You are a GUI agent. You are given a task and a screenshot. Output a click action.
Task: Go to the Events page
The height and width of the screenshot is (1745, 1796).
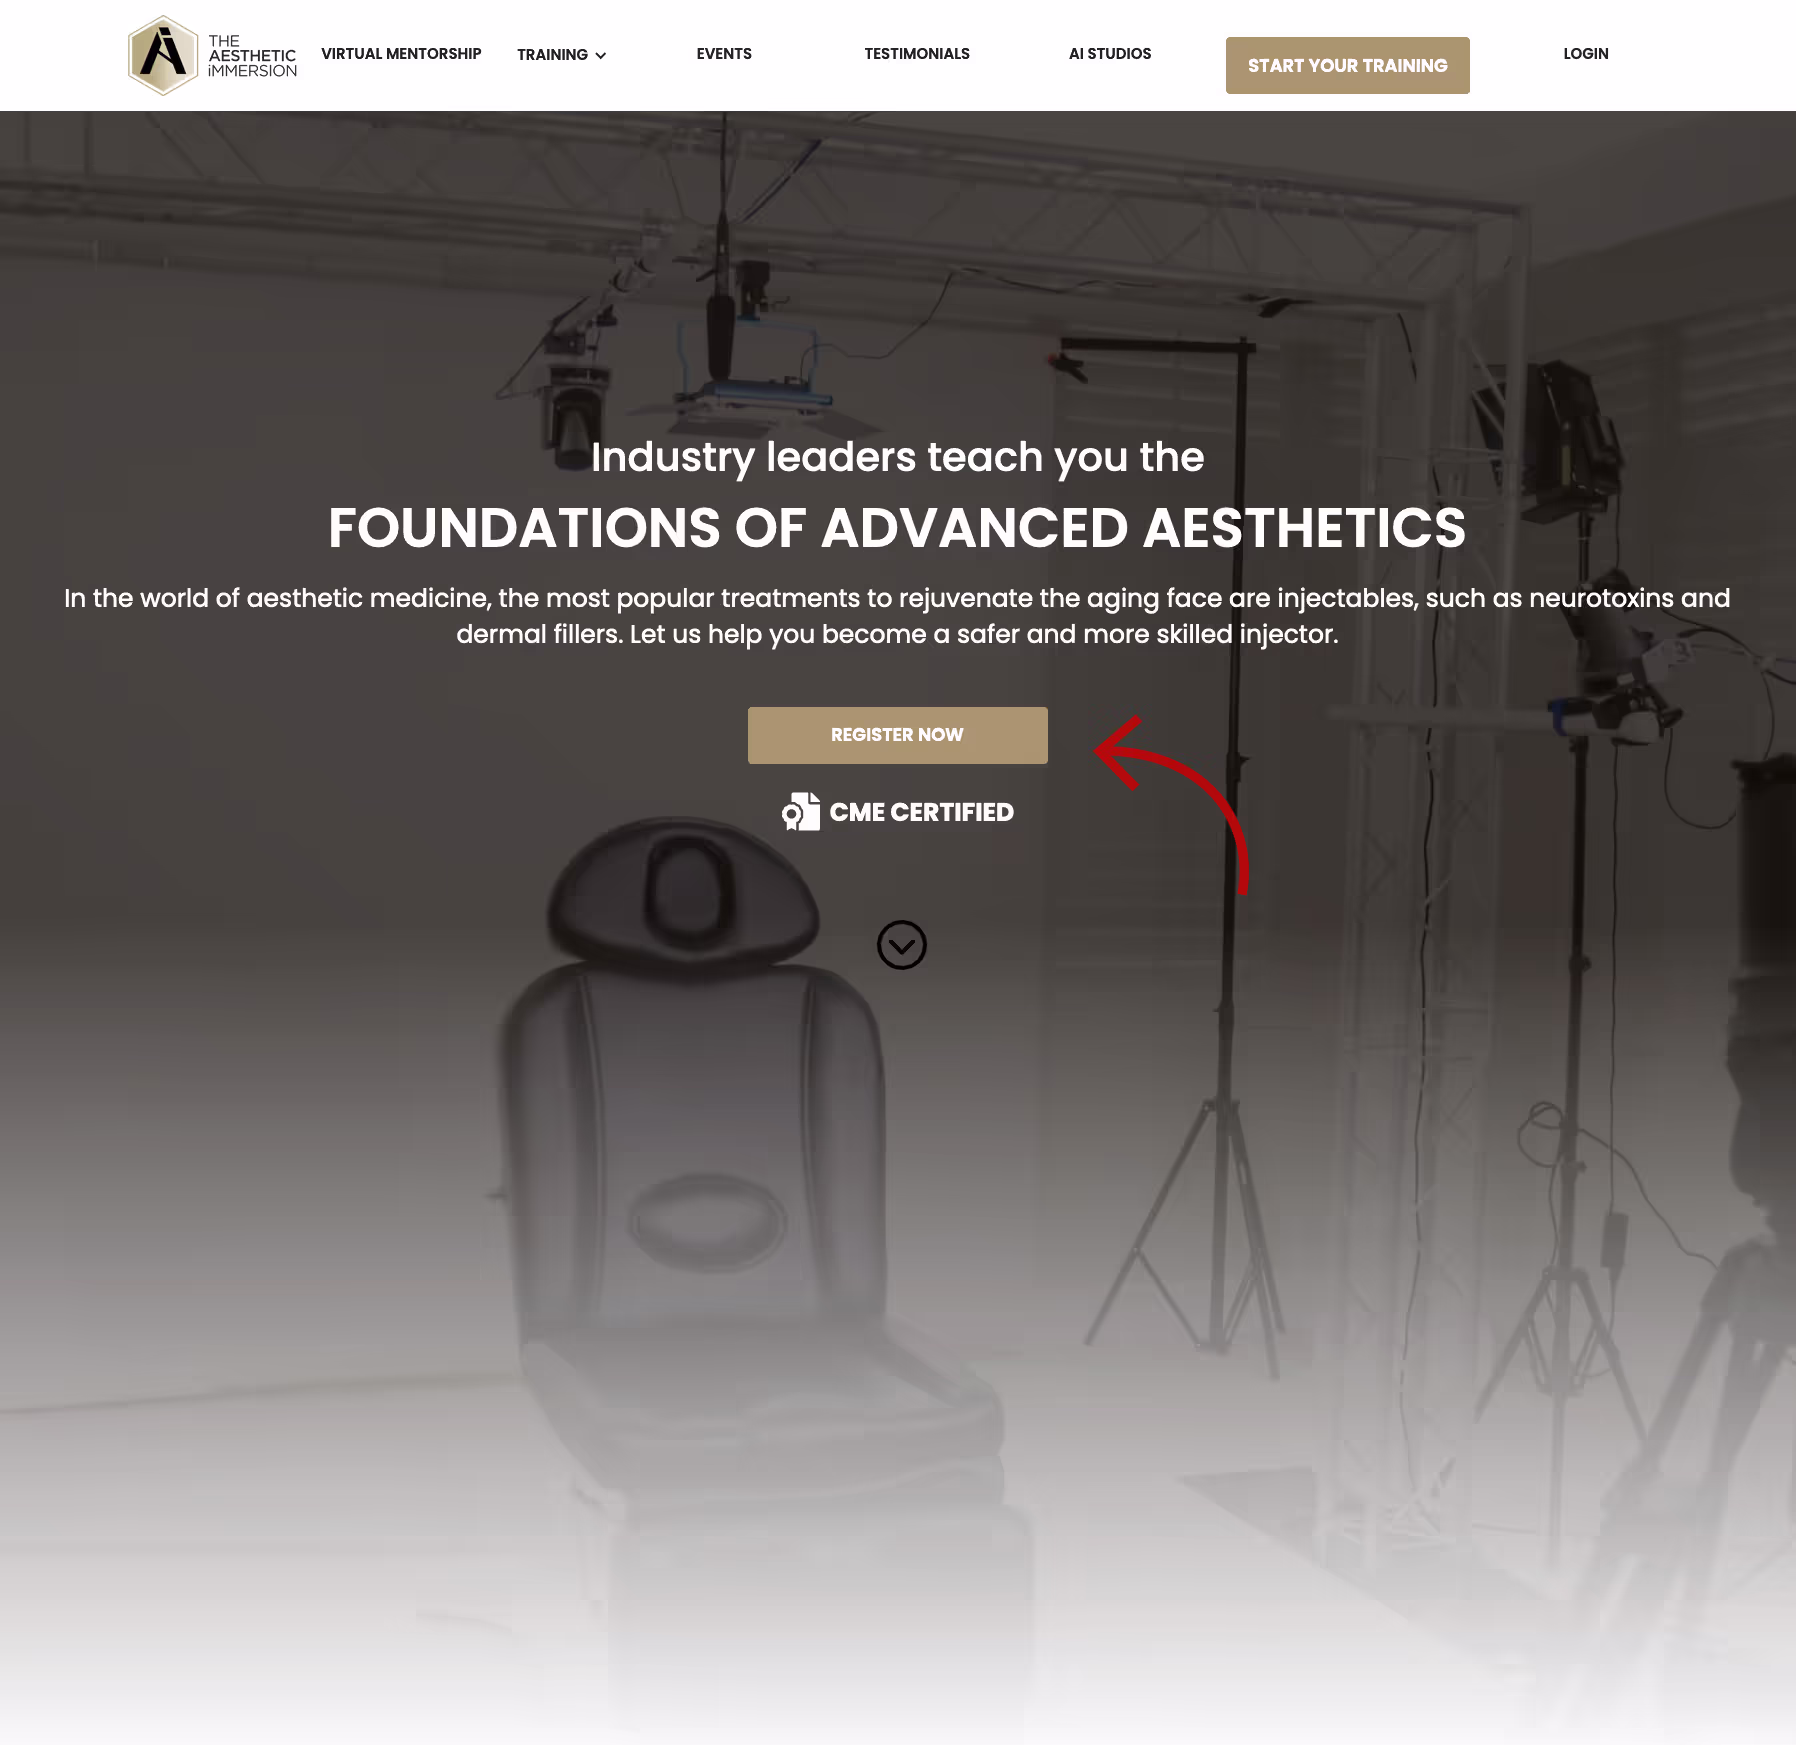(x=724, y=54)
